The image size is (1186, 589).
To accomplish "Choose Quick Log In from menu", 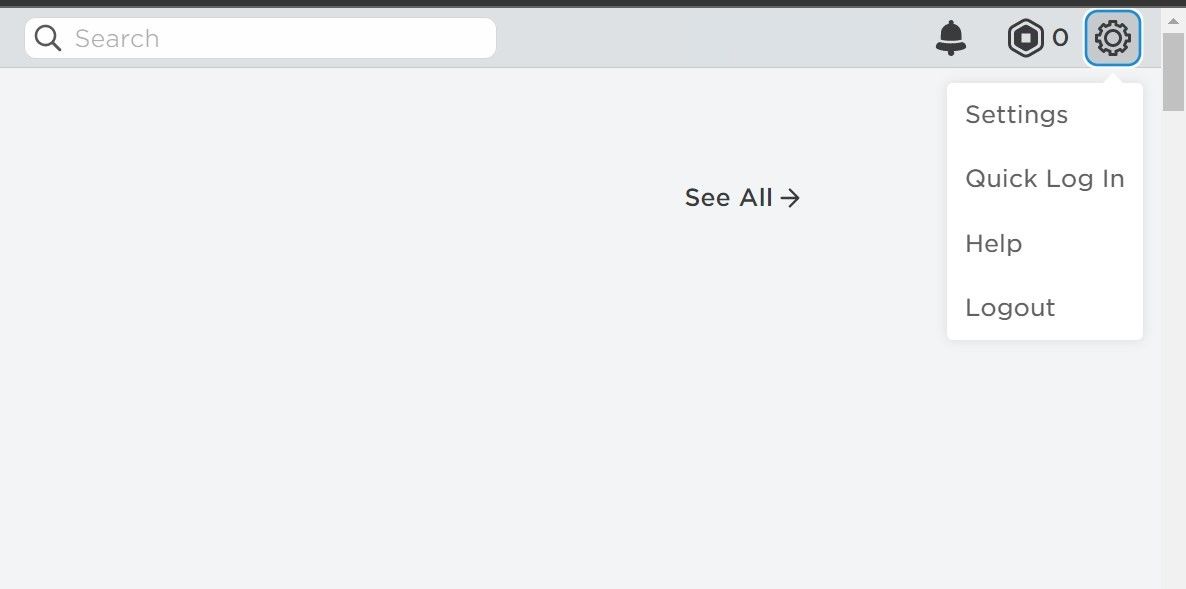I will 1045,179.
